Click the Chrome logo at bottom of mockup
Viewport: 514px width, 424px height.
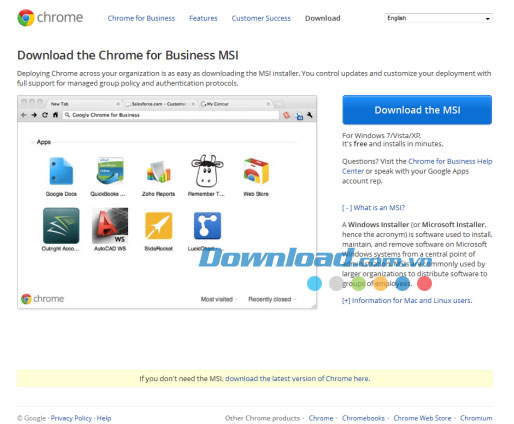click(42, 299)
